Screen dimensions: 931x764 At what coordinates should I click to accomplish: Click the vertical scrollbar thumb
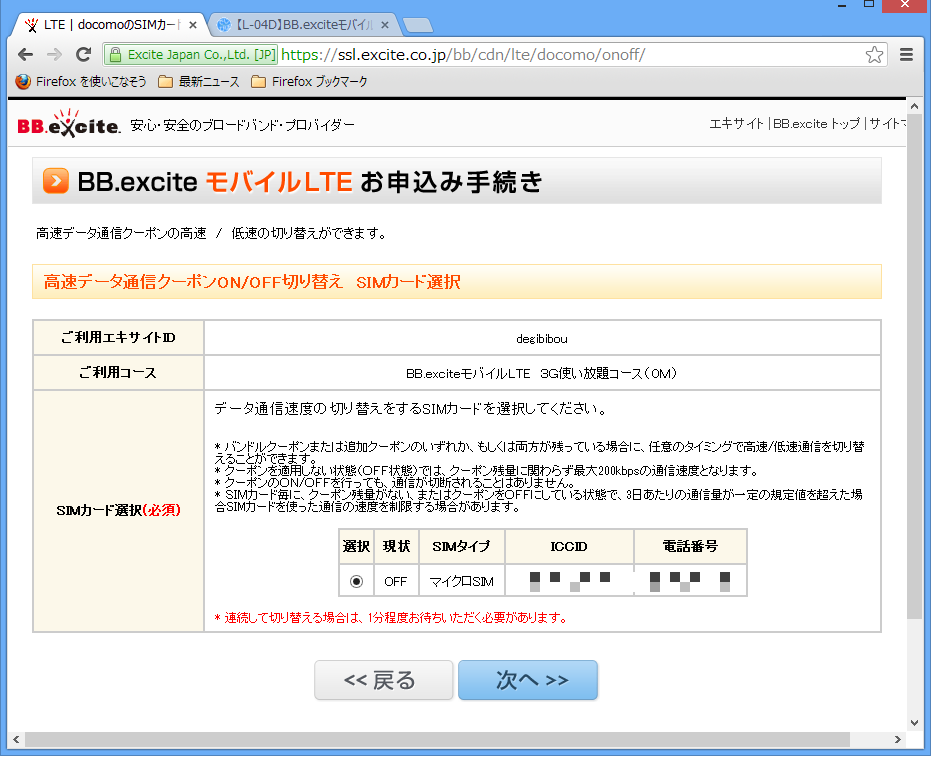[x=914, y=367]
